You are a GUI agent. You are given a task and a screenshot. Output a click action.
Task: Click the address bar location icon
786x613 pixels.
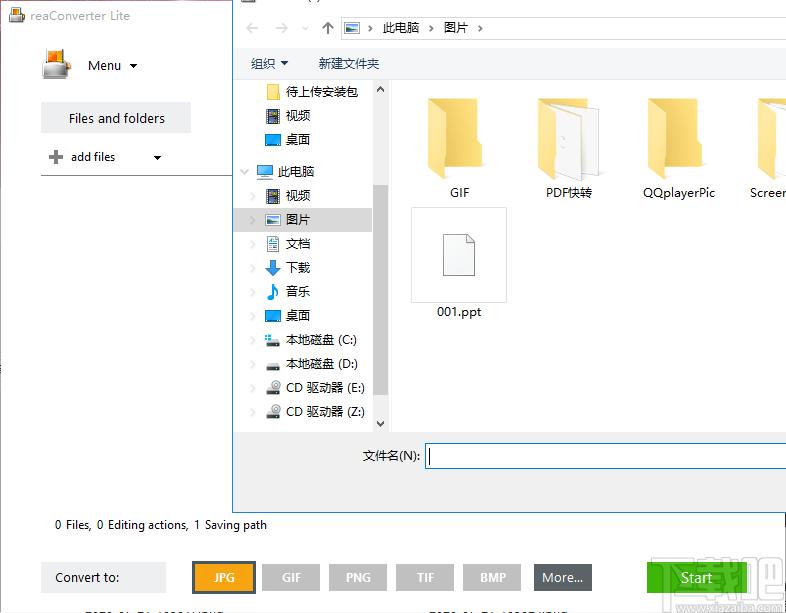click(x=352, y=28)
